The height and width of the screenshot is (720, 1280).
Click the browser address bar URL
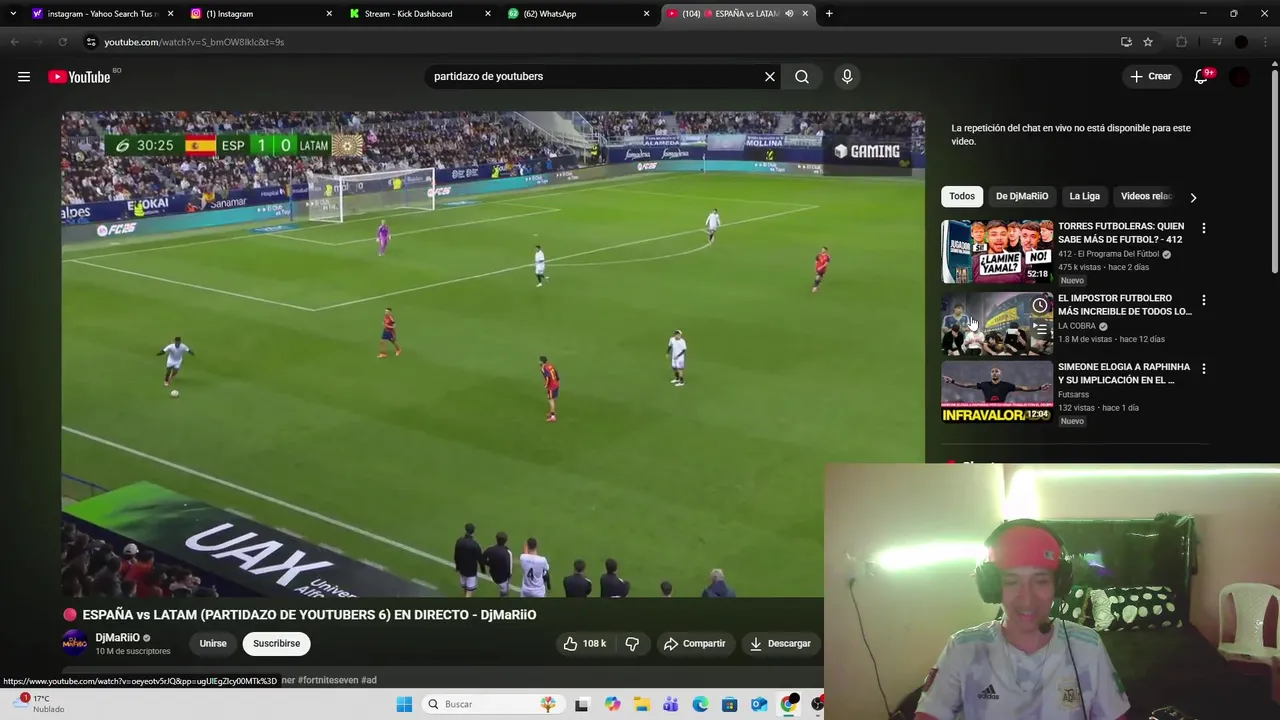coord(194,42)
